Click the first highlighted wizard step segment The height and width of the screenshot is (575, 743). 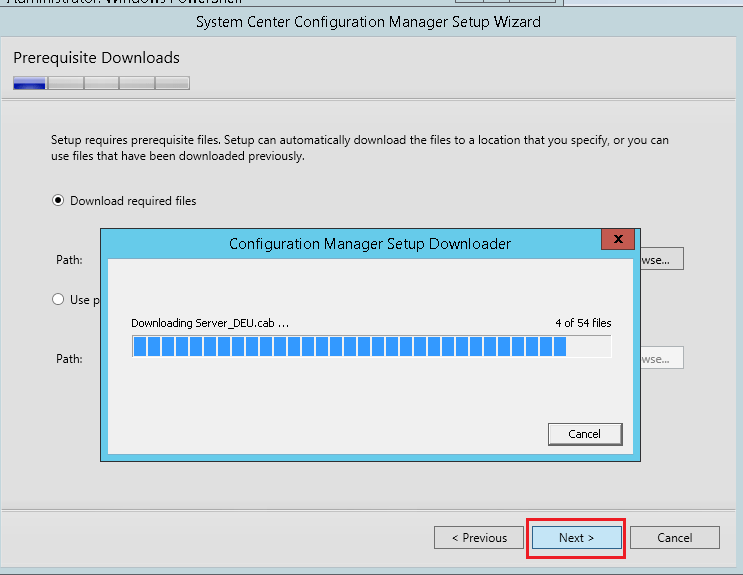[x=29, y=83]
